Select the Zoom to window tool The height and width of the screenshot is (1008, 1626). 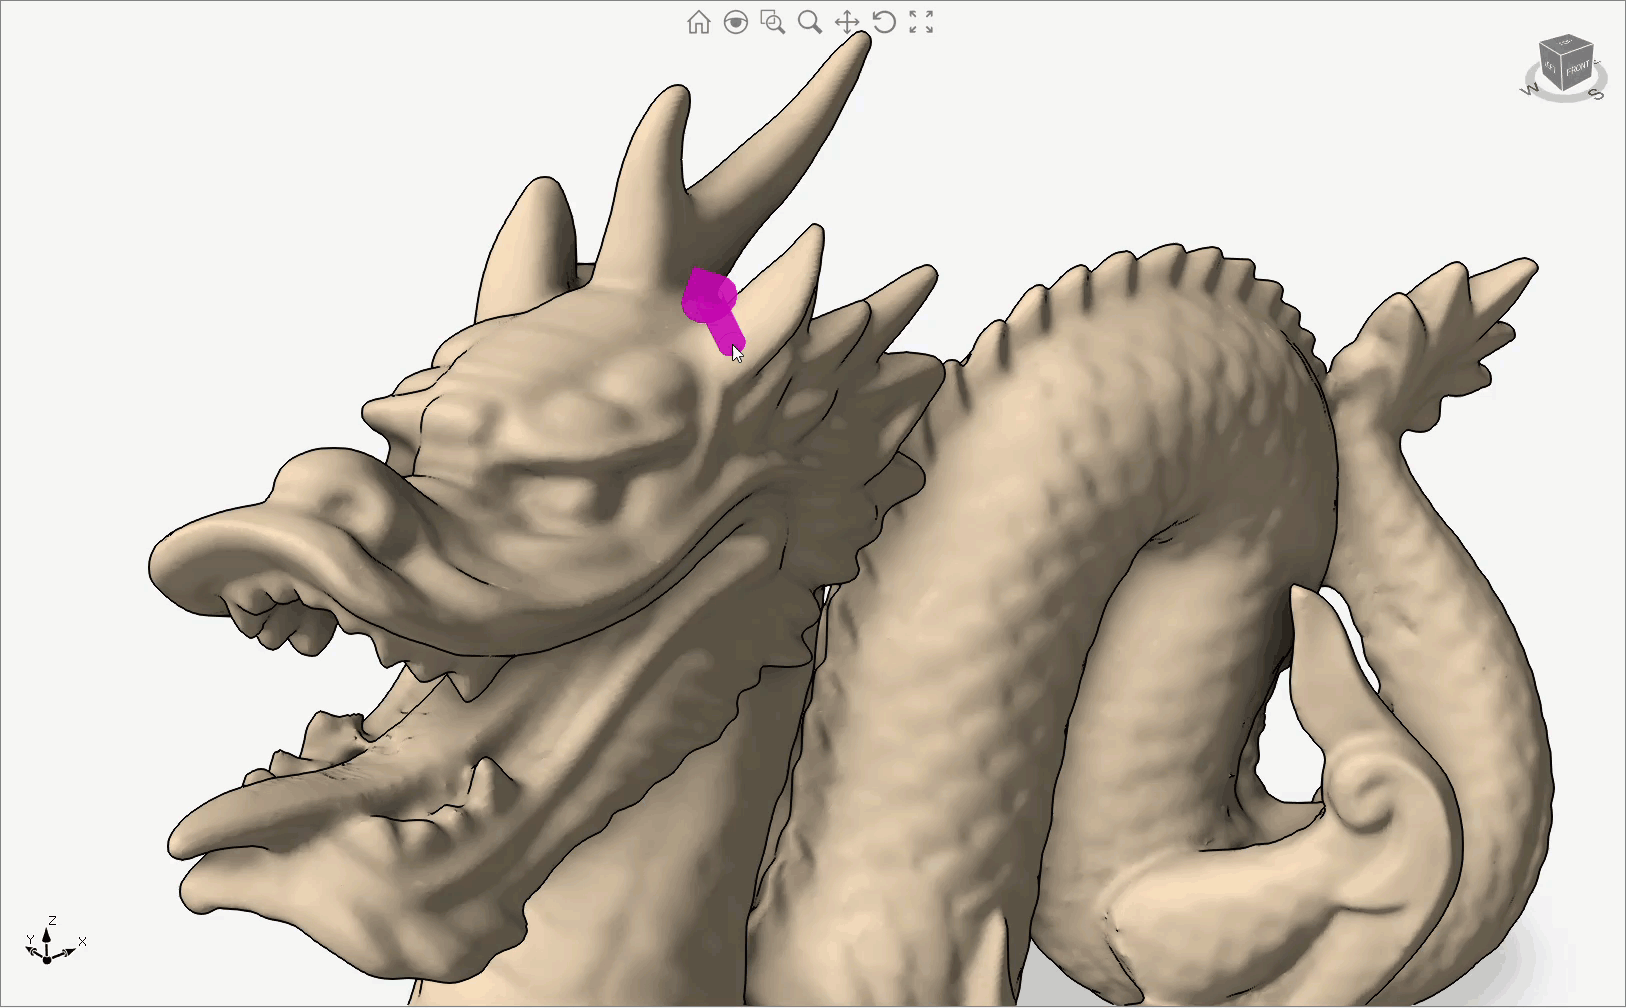(x=772, y=22)
